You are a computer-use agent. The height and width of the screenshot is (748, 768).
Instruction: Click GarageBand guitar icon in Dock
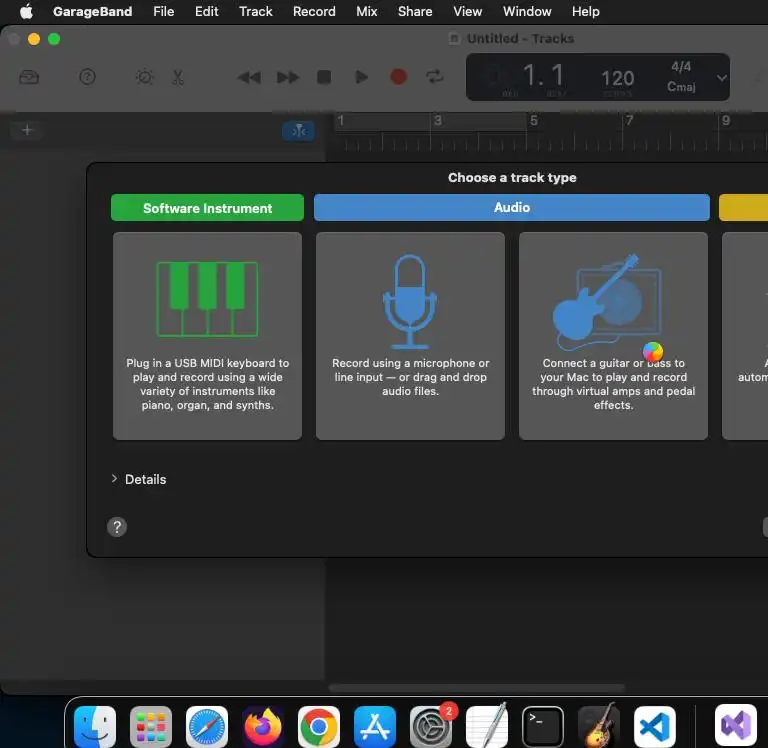pos(599,727)
